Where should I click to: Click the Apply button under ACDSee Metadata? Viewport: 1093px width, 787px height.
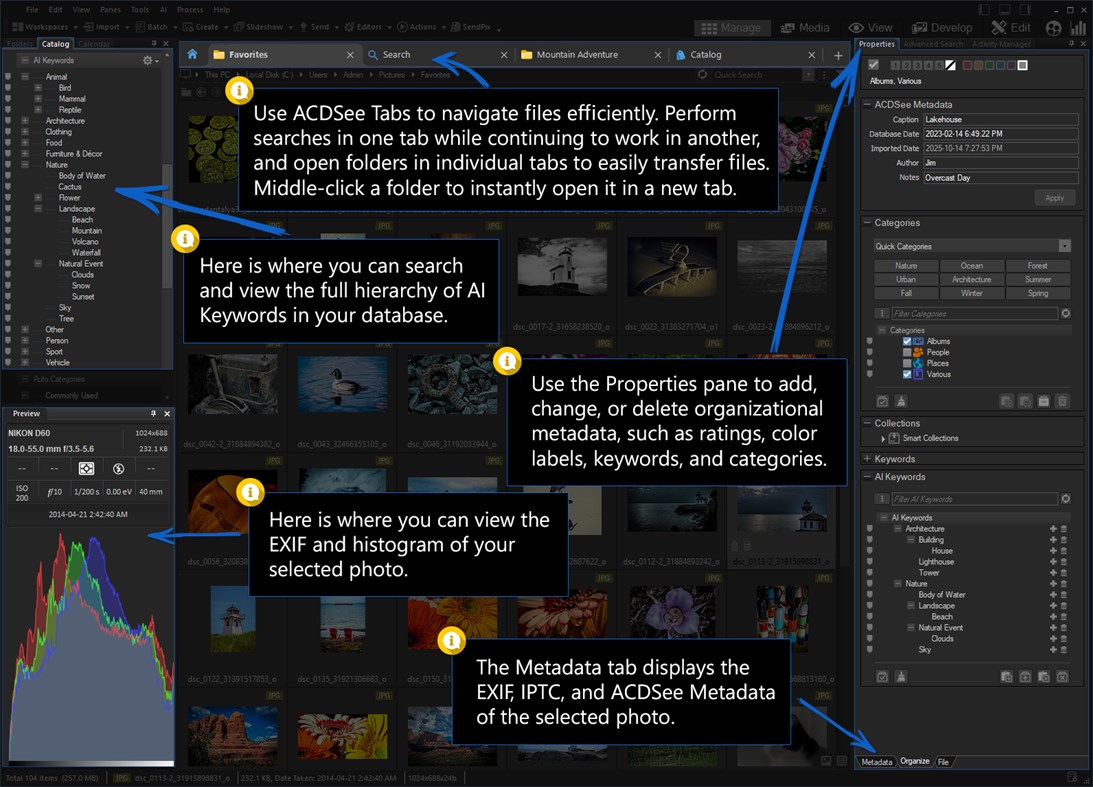pyautogui.click(x=1055, y=197)
